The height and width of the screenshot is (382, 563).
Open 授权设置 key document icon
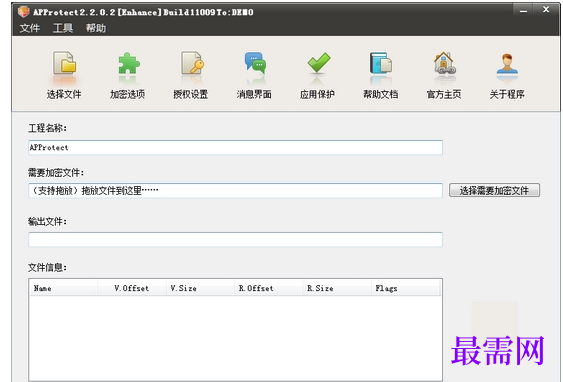coord(191,63)
